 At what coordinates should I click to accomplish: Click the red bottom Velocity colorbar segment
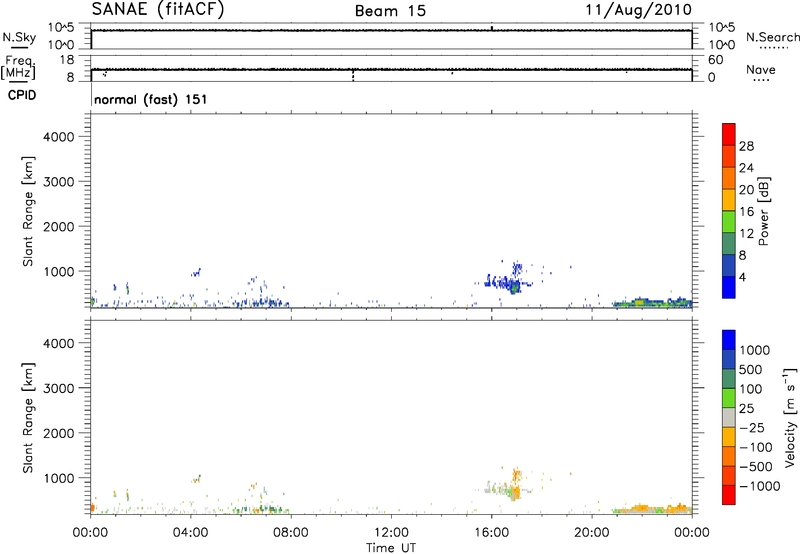point(729,495)
